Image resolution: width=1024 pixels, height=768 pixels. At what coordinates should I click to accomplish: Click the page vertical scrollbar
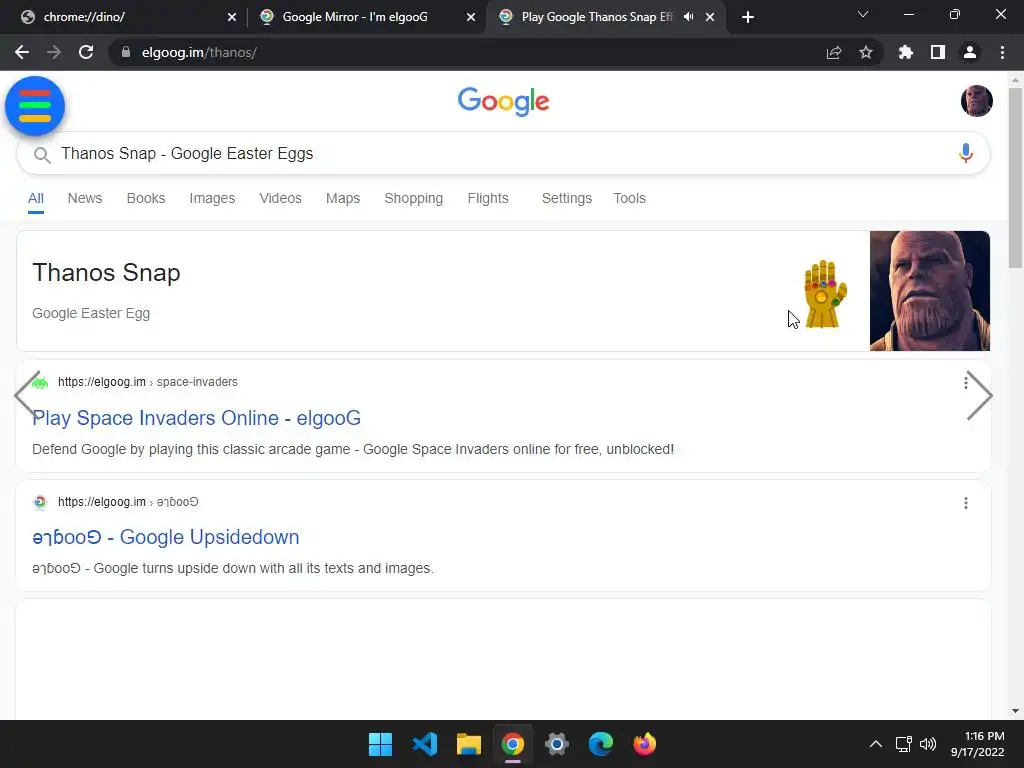(1015, 178)
